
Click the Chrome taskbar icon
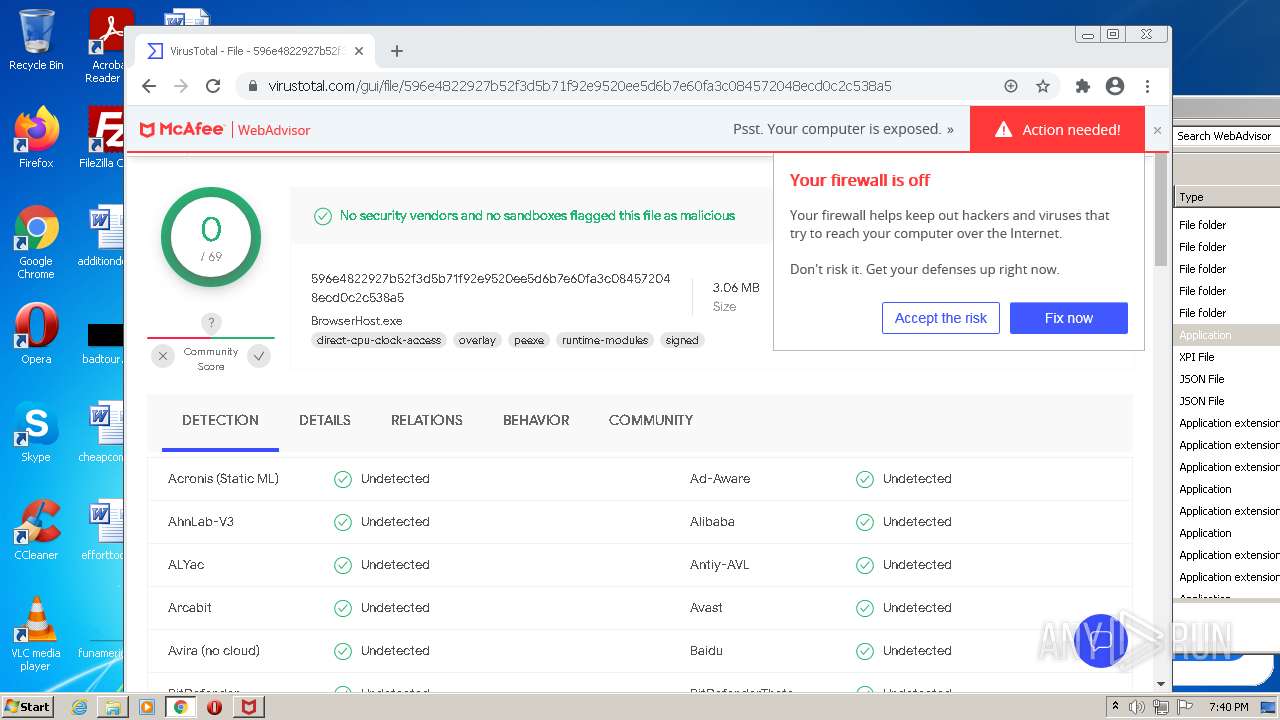[x=180, y=707]
